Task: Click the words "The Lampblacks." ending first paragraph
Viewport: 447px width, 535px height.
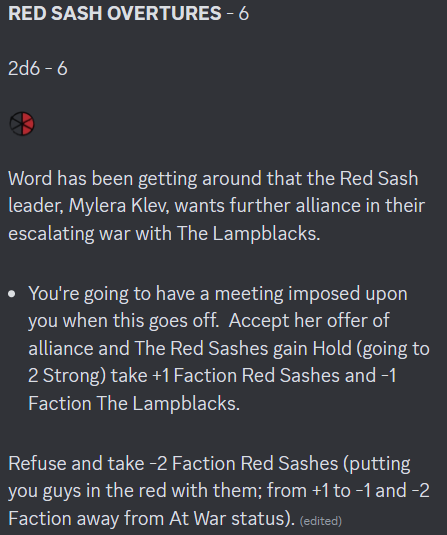Action: click(248, 234)
